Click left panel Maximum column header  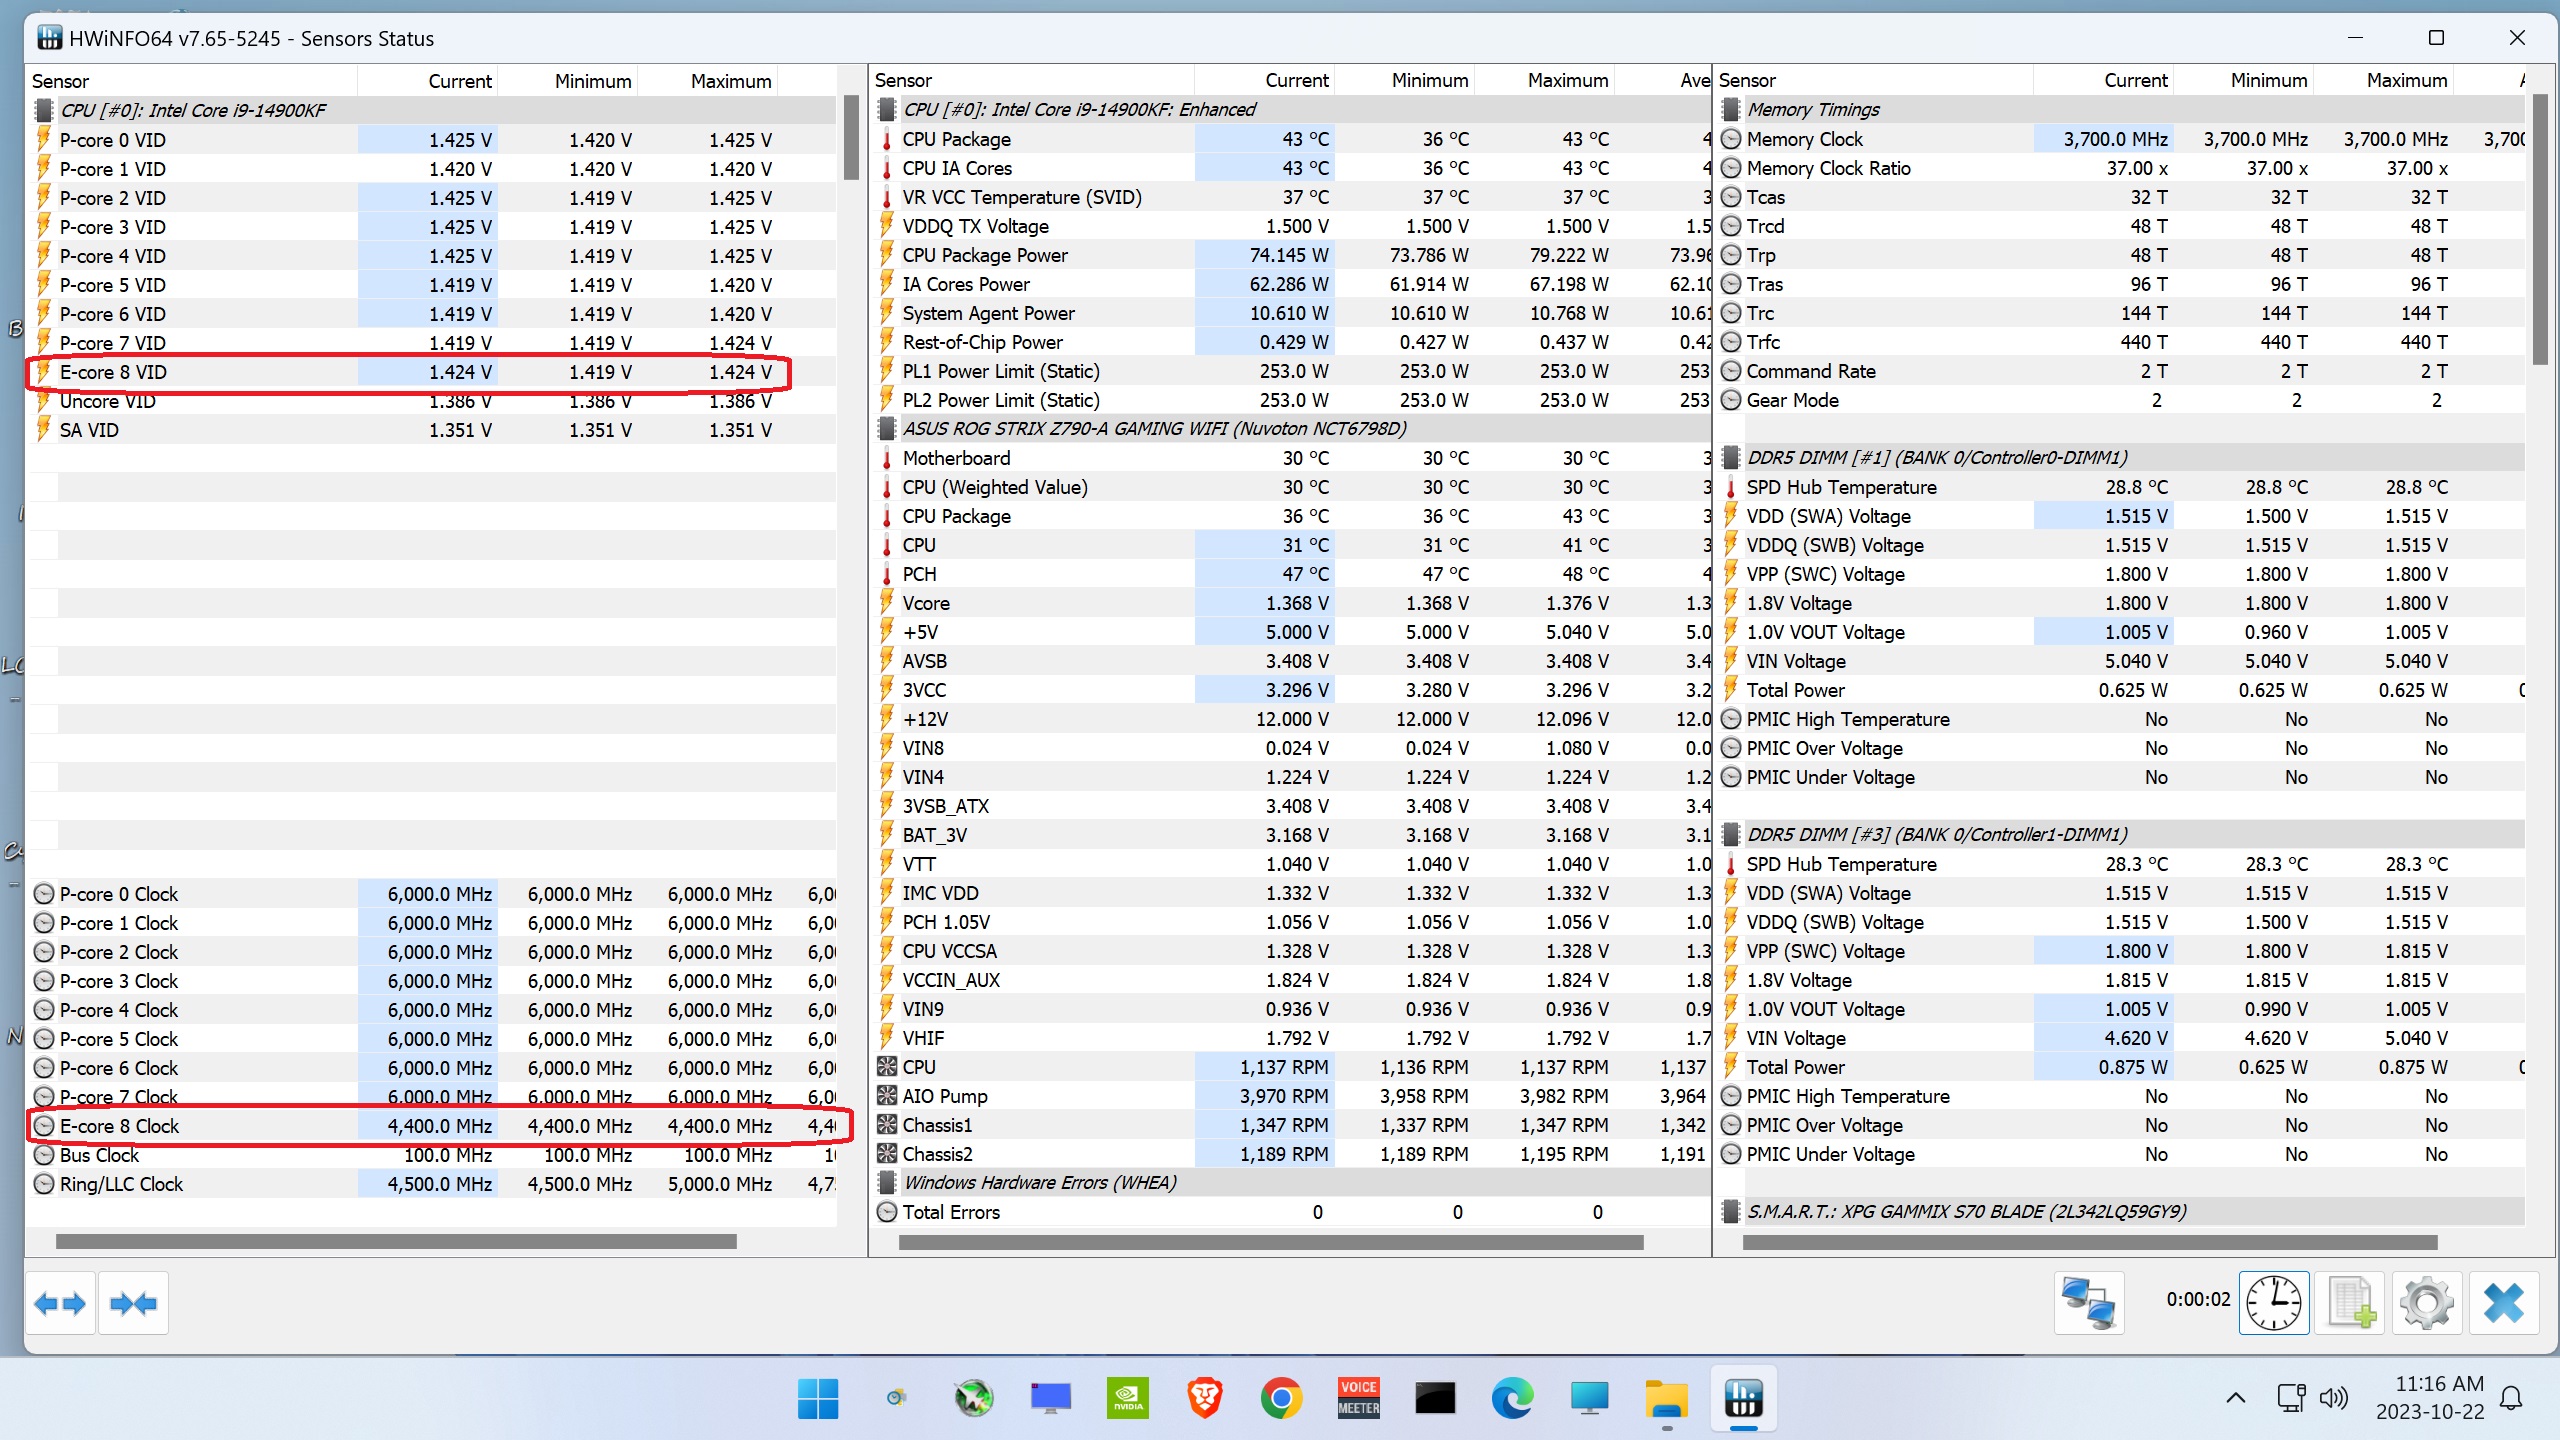(707, 81)
